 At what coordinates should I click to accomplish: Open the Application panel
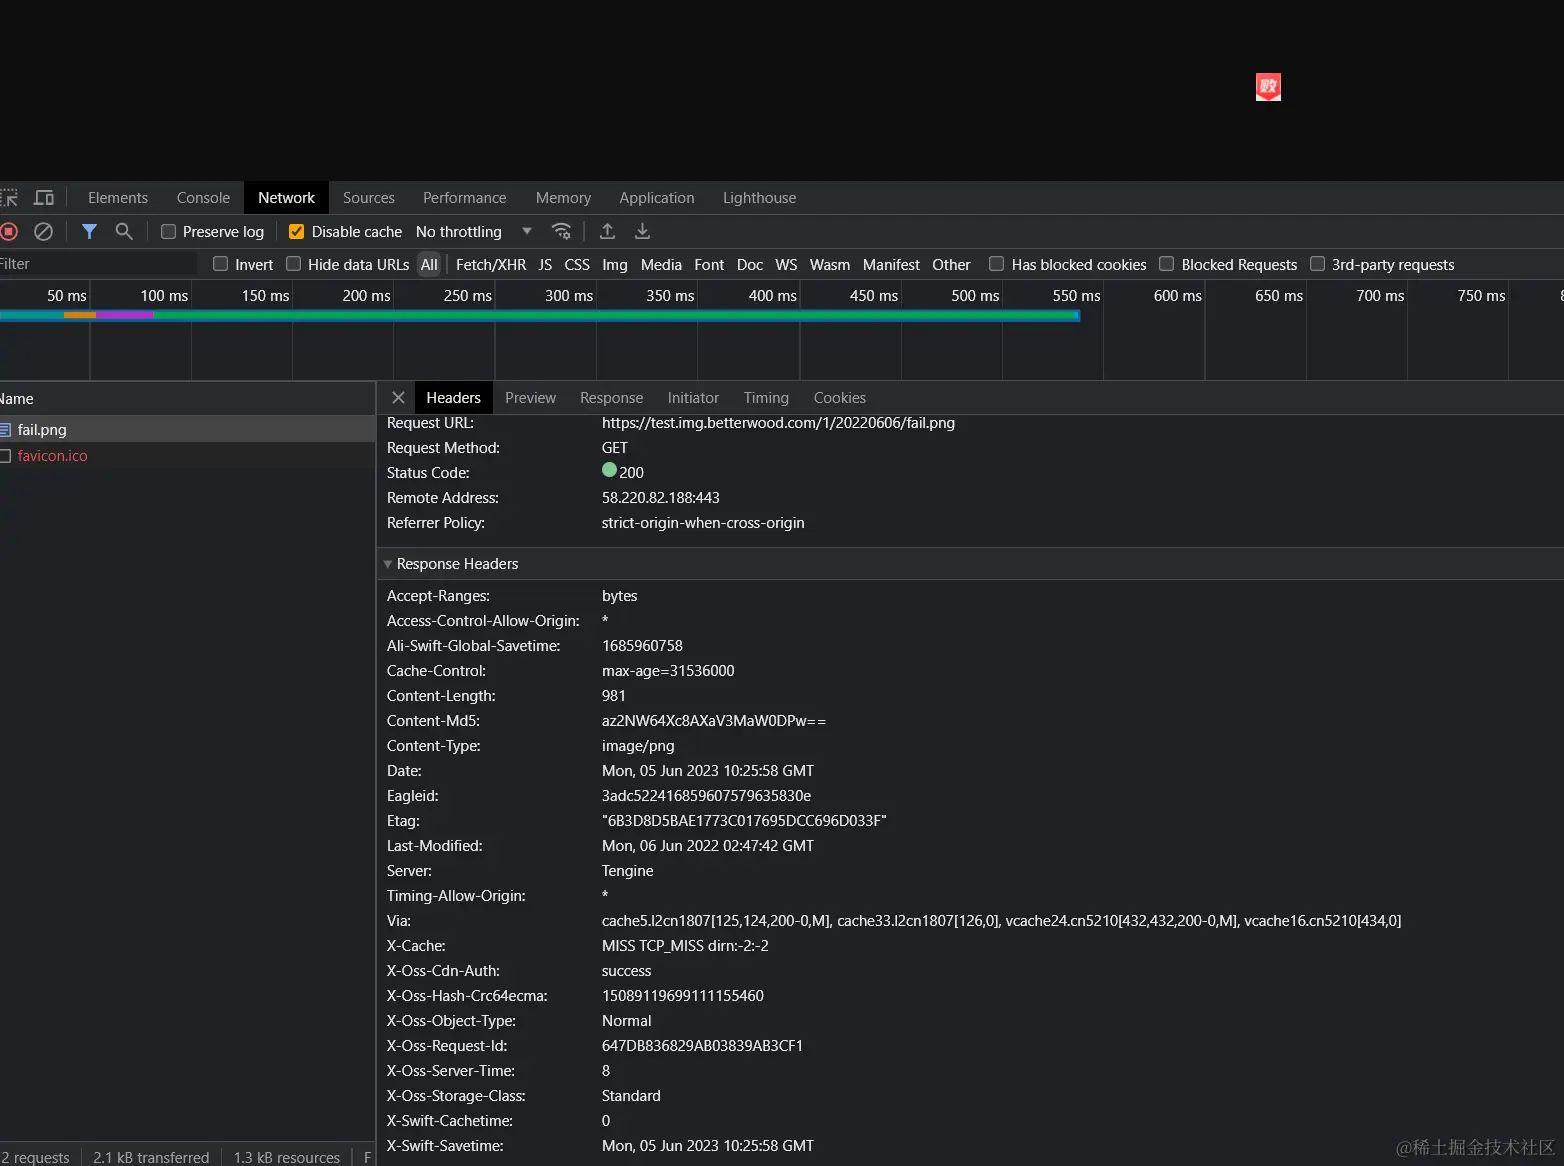click(x=657, y=198)
